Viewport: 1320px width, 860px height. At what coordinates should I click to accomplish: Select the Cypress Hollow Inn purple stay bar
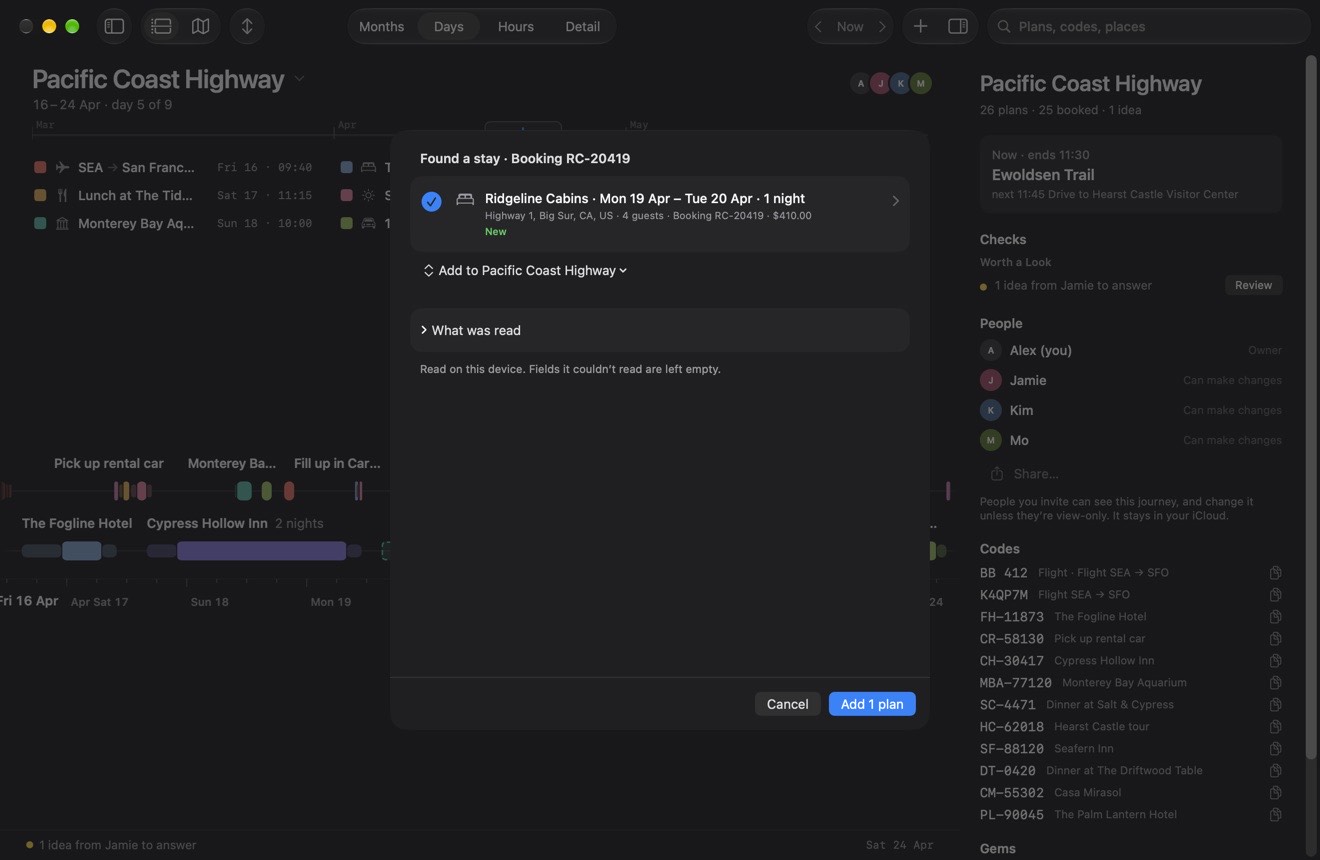[x=261, y=551]
